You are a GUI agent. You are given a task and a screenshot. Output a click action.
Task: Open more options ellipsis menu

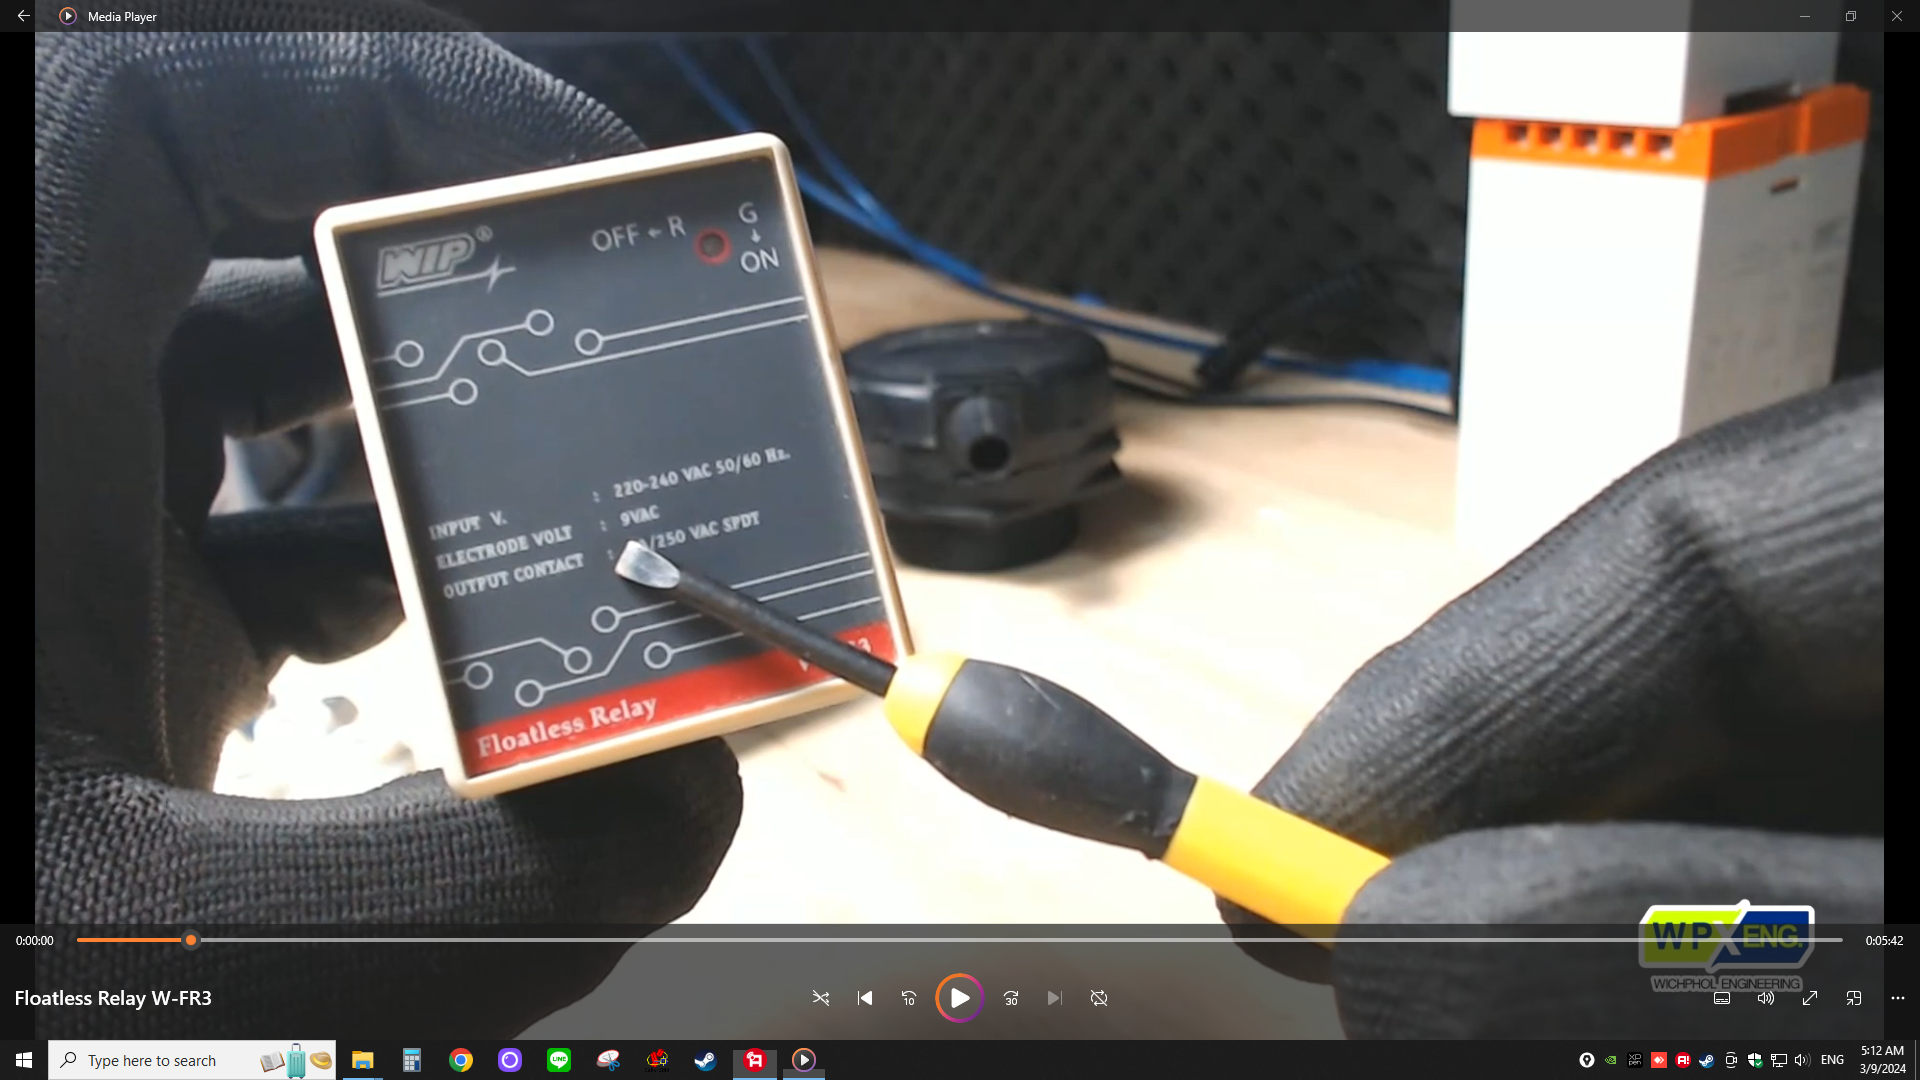tap(1898, 998)
